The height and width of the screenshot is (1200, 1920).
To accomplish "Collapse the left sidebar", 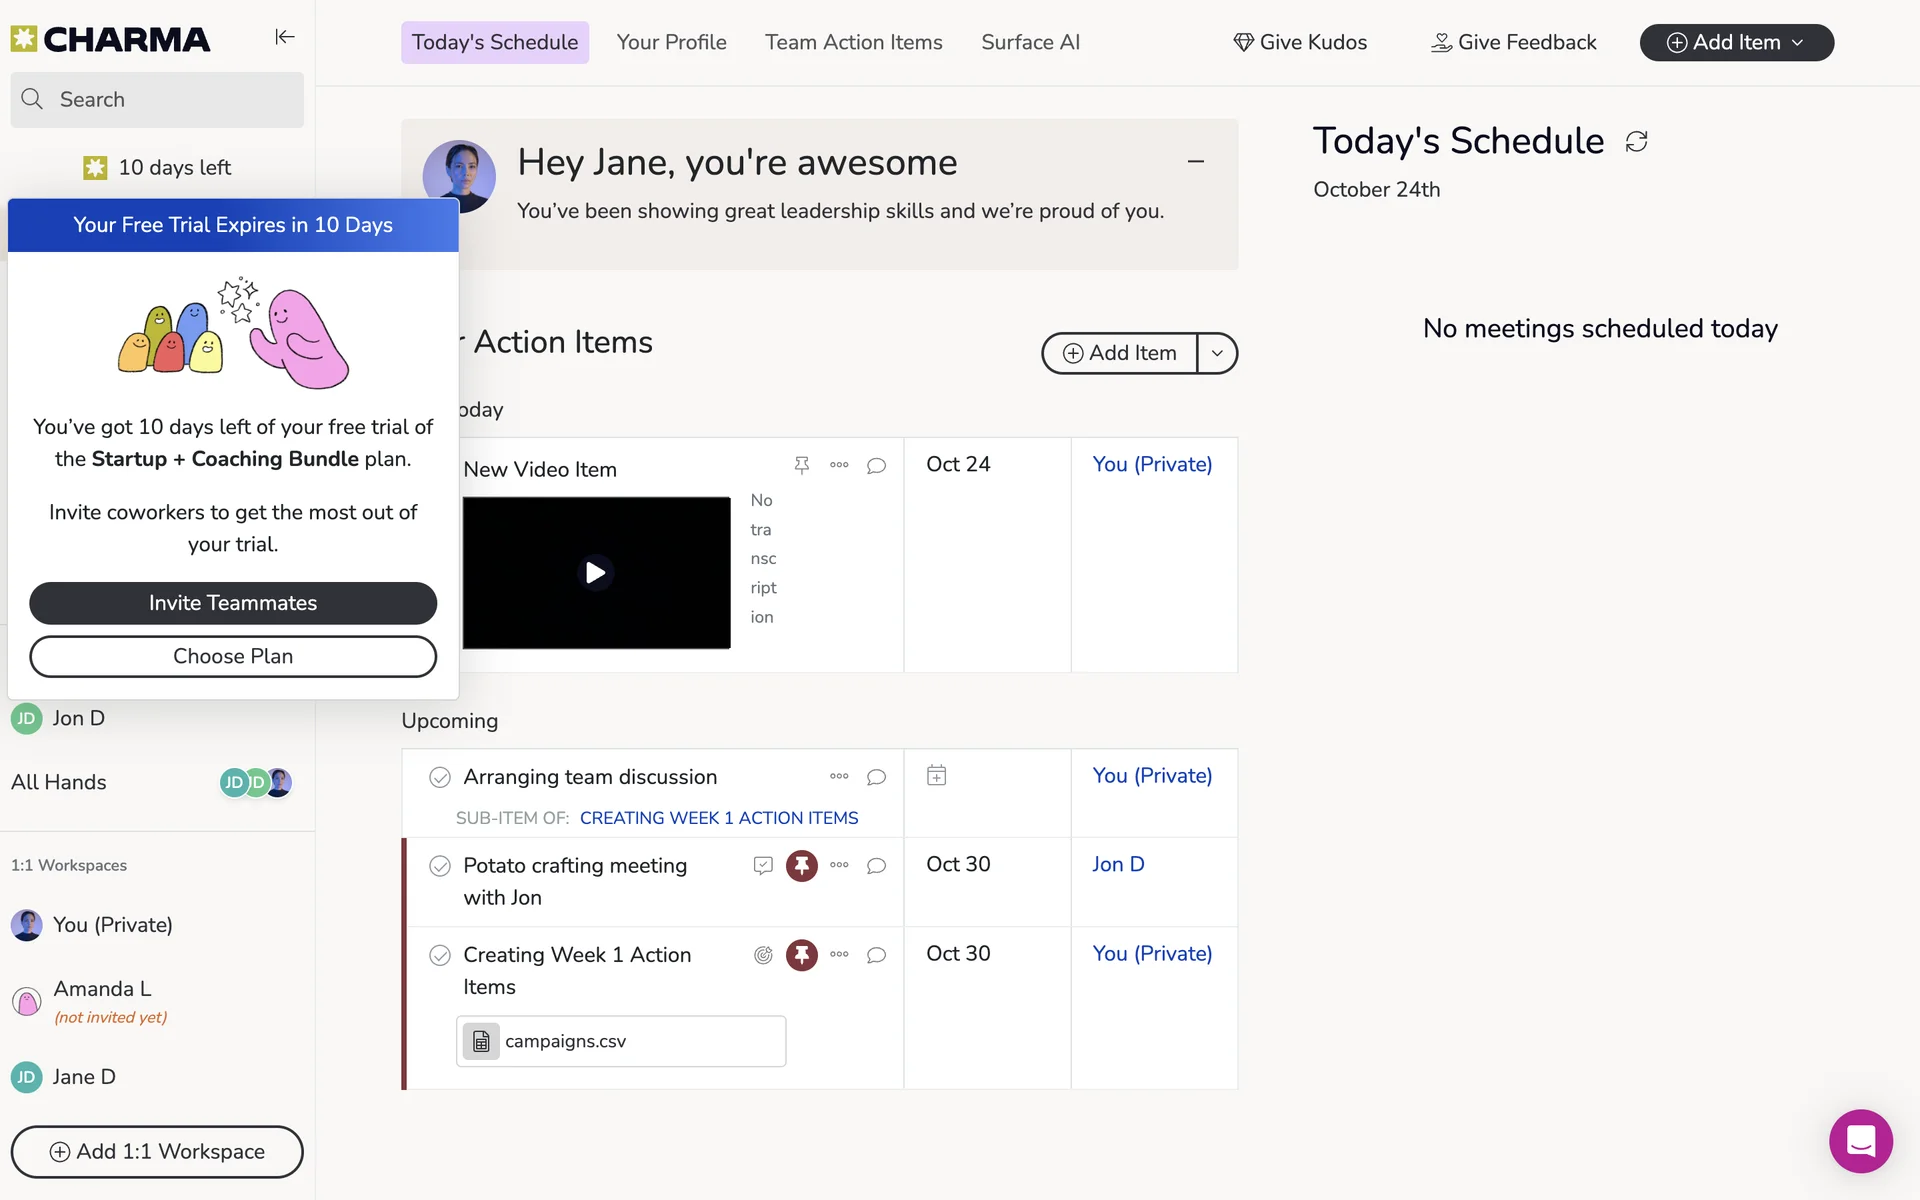I will (x=285, y=37).
